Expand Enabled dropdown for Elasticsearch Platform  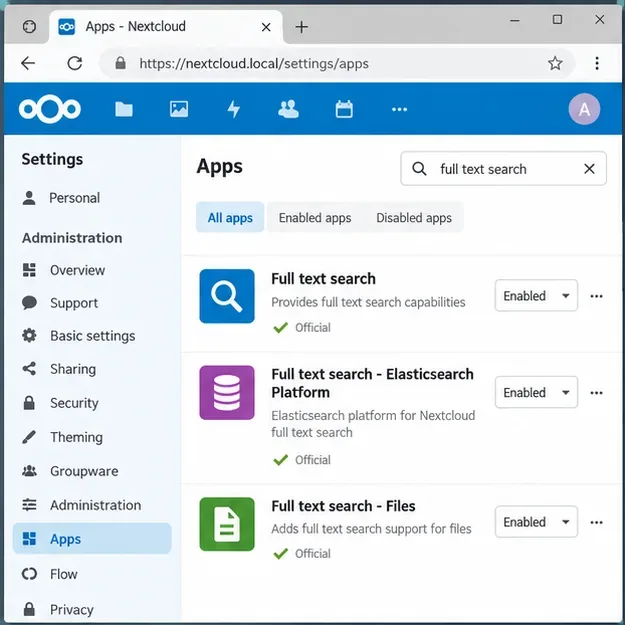[x=536, y=392]
